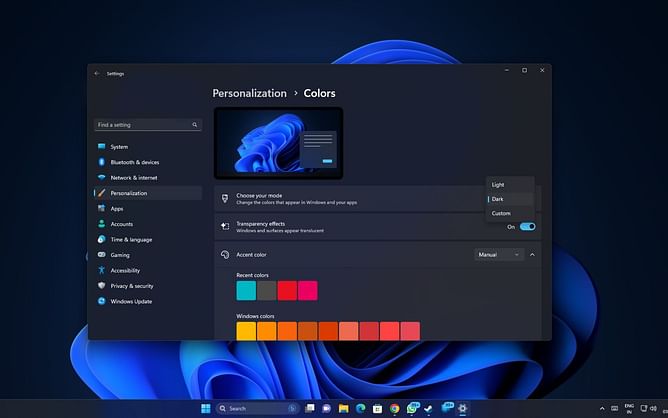Show hidden system tray icons

602,409
